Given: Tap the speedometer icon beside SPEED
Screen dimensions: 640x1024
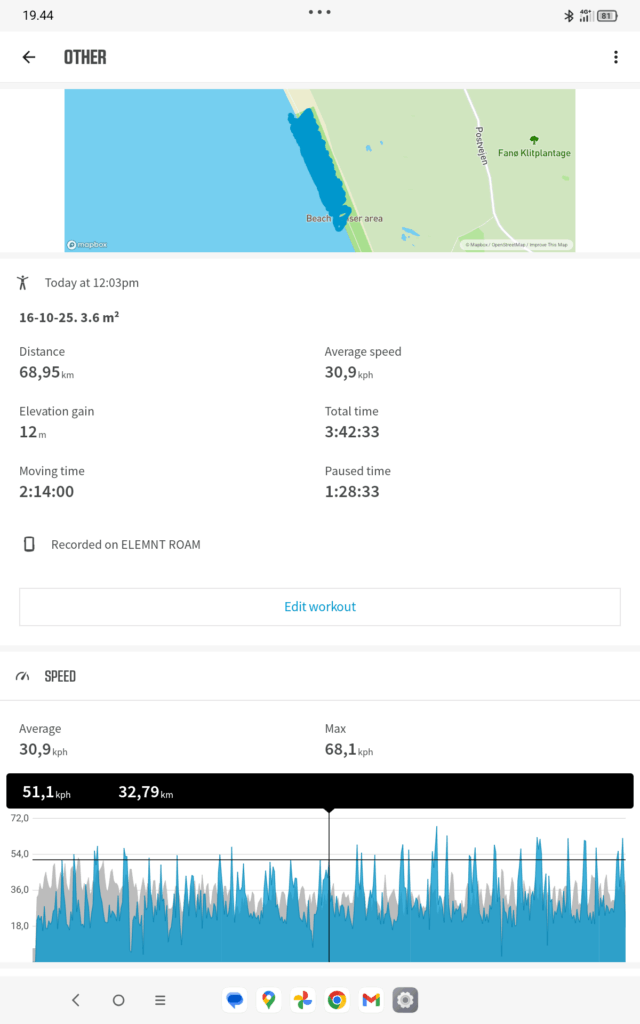Looking at the screenshot, I should point(23,677).
